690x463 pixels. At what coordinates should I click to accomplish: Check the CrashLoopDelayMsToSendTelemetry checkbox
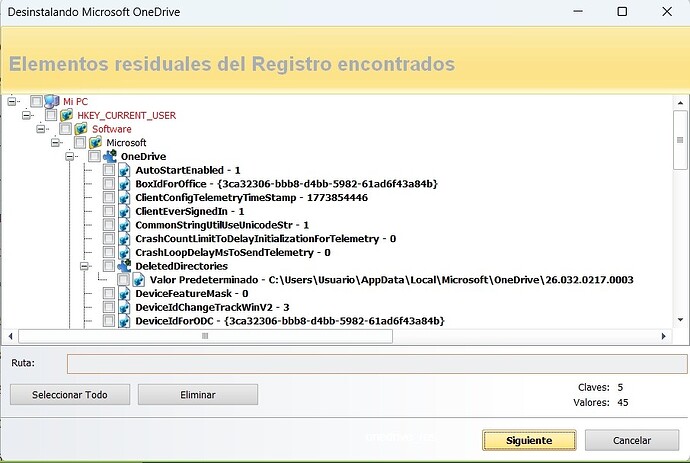click(109, 252)
